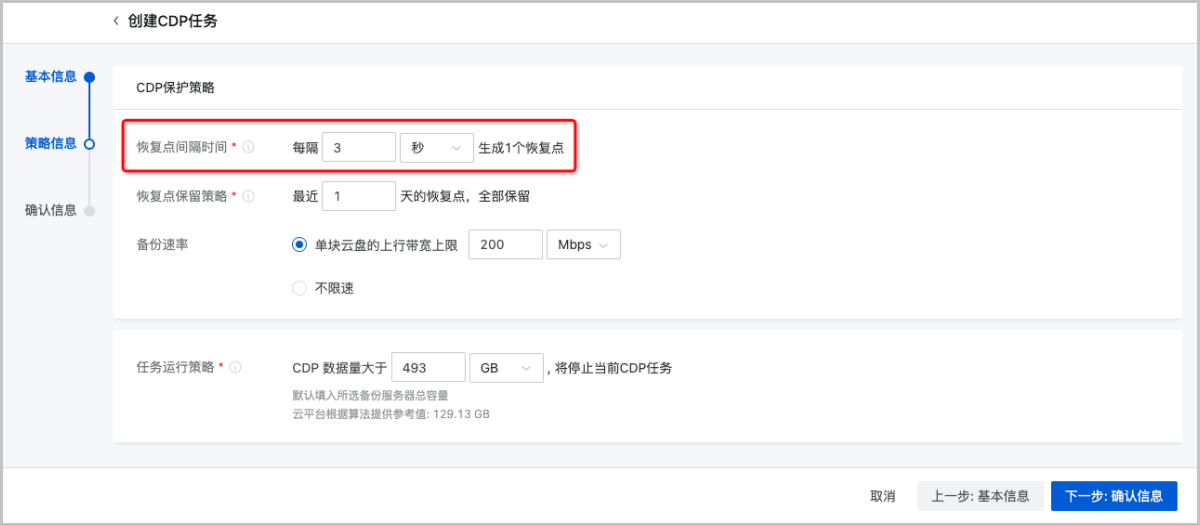Click the 策略信息 step circle indicator

coord(89,144)
